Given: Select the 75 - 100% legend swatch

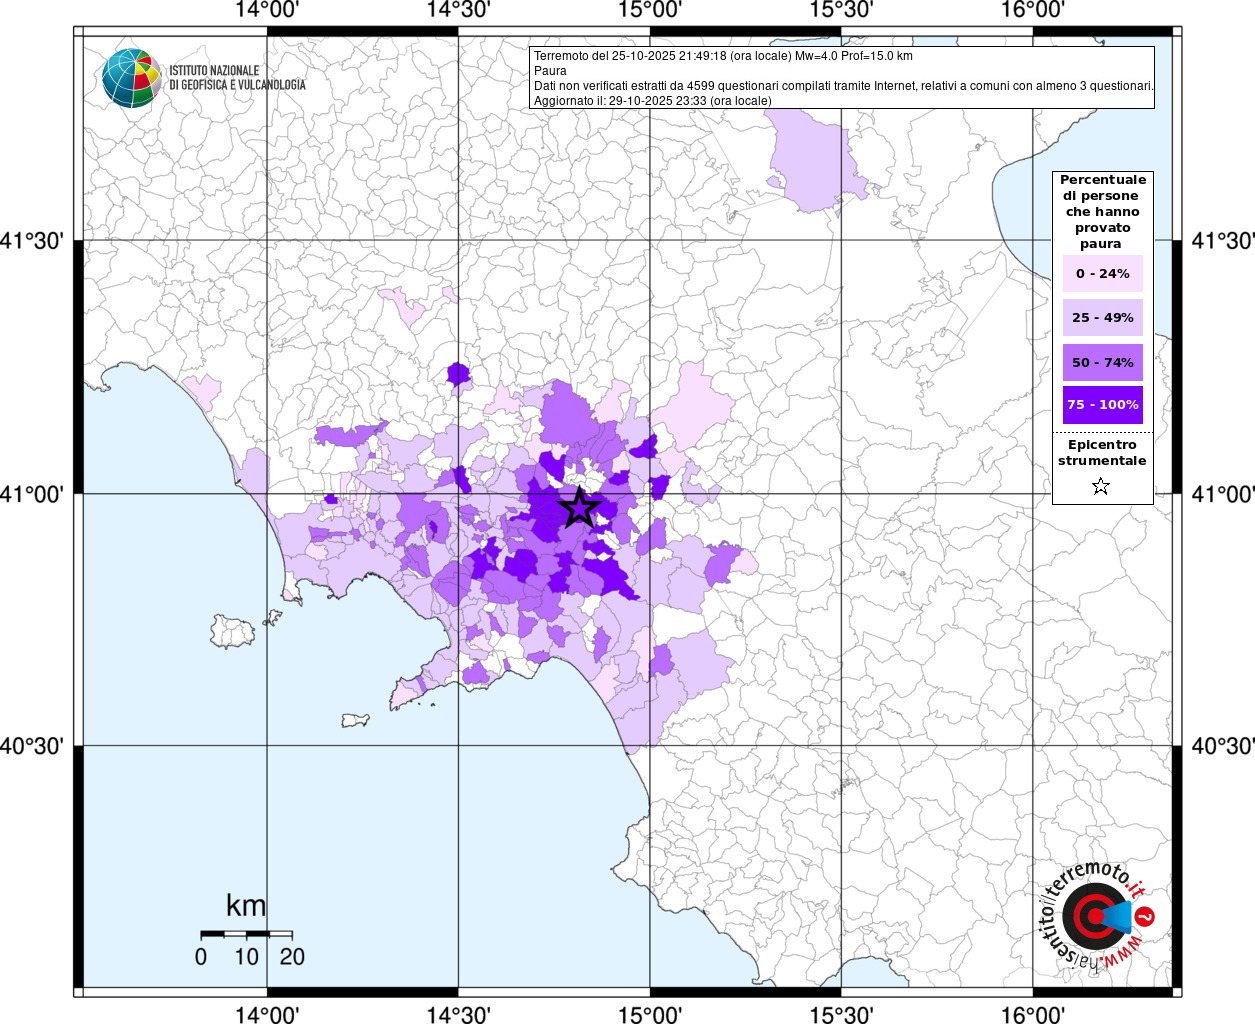Looking at the screenshot, I should tap(1102, 405).
